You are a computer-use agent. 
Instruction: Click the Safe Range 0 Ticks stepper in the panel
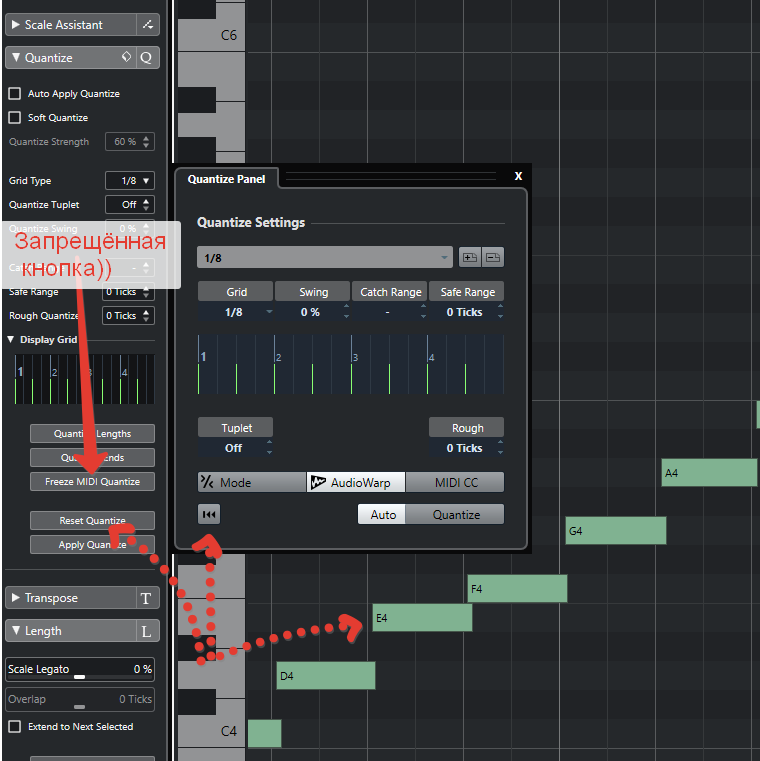click(500, 312)
